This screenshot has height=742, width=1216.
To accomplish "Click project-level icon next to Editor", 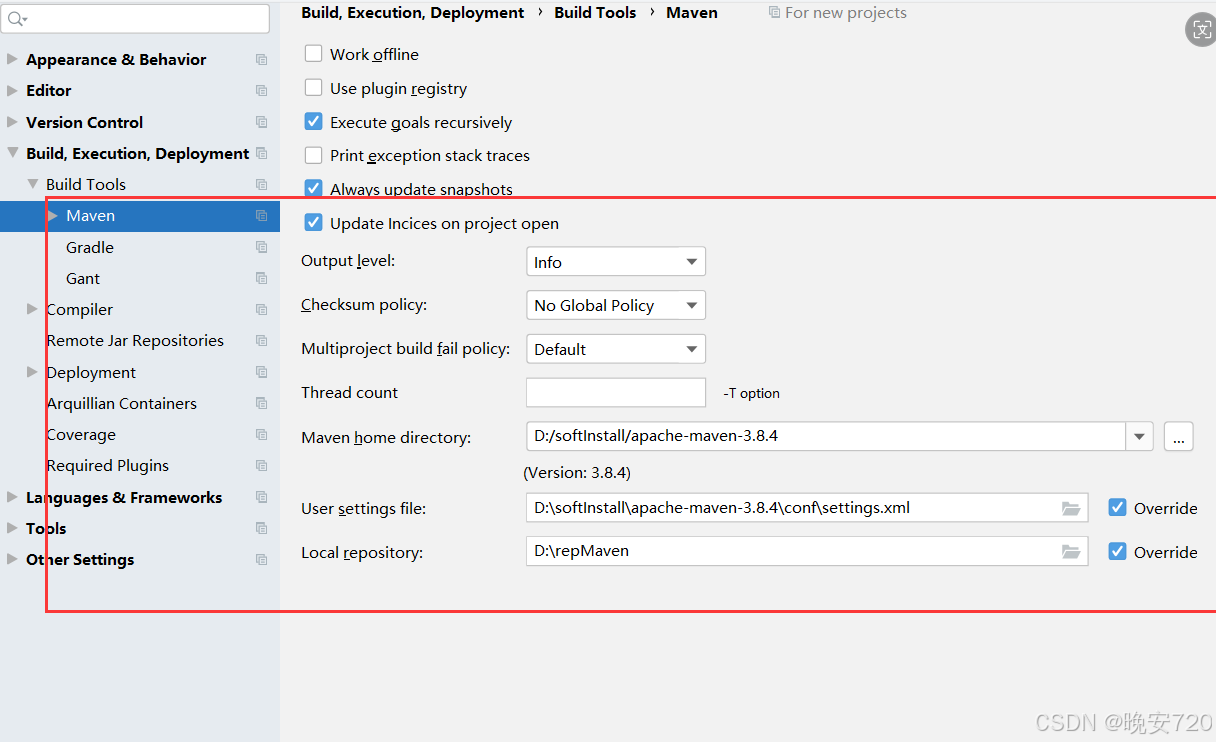I will click(261, 91).
